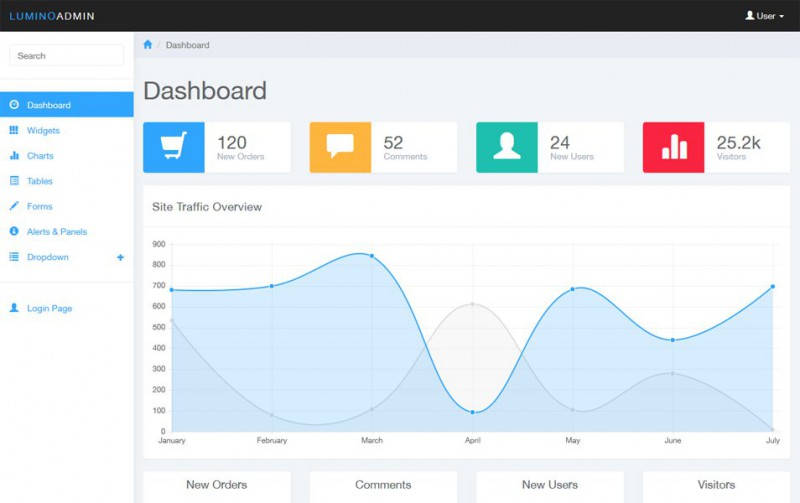Screen dimensions: 800x503
Task: Click the Alerts & Panels info icon
Action: [14, 231]
